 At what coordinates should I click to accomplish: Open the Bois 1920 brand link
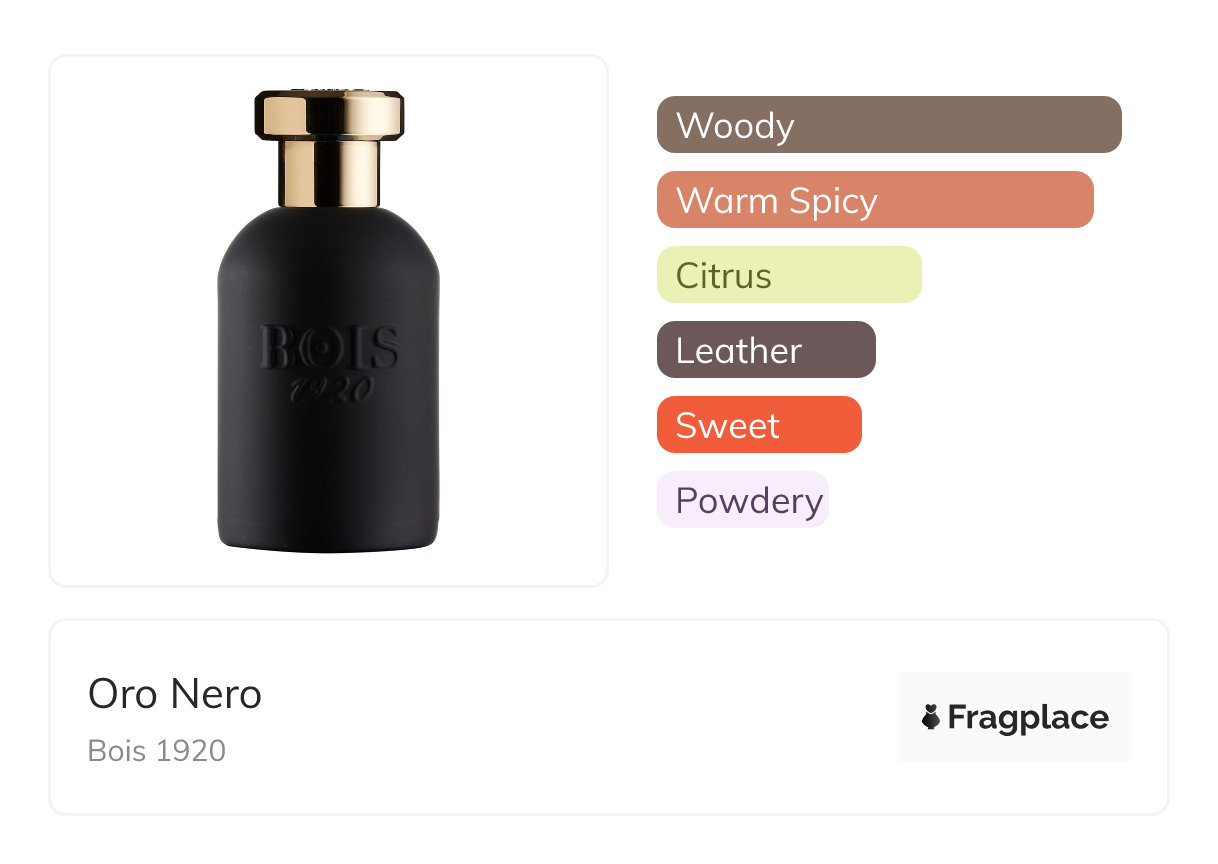(x=157, y=750)
